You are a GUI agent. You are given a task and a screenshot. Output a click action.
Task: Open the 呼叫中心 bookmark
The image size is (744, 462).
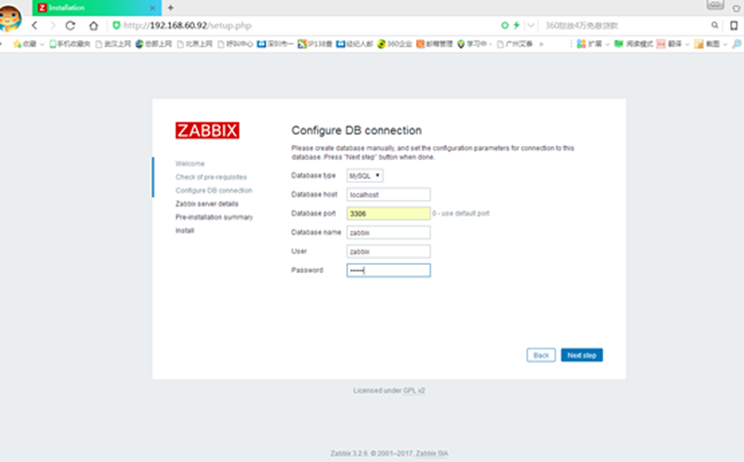point(235,44)
